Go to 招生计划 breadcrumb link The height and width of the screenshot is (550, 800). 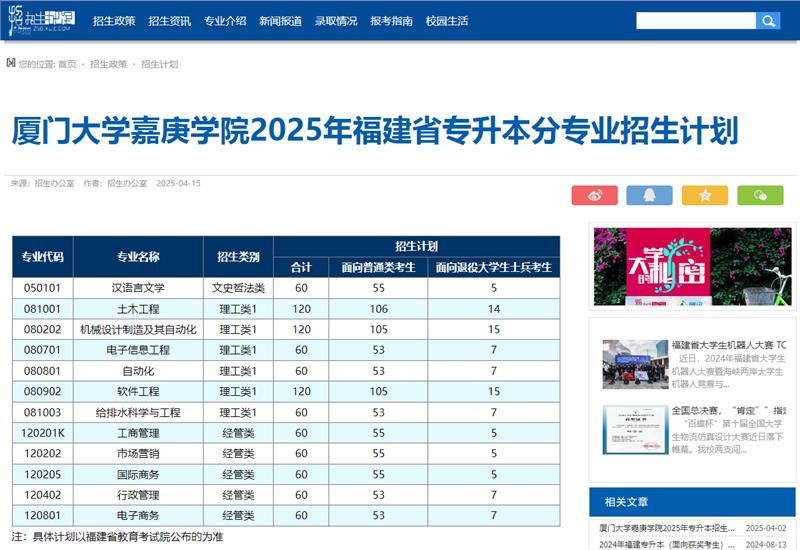coord(159,64)
